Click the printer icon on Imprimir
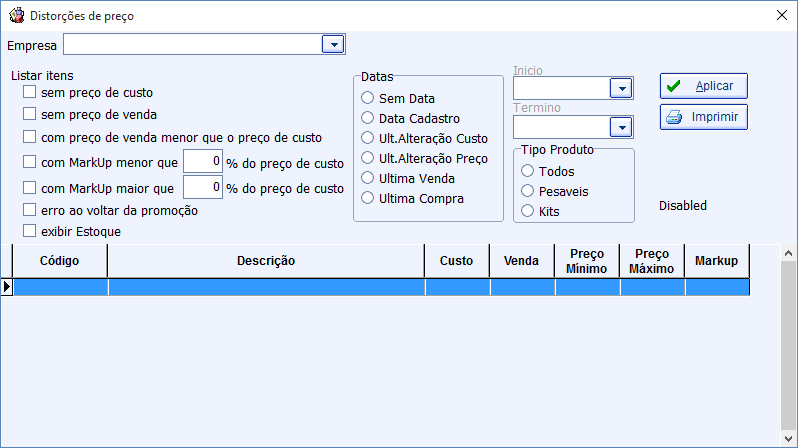This screenshot has height=448, width=798. click(x=674, y=117)
